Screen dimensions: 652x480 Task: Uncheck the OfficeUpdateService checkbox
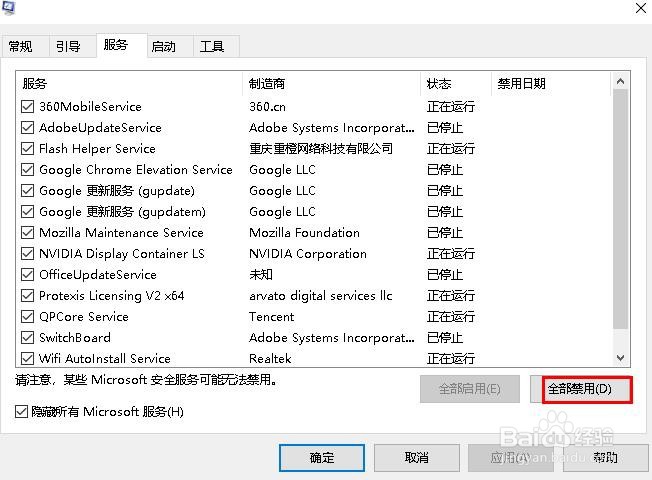[27, 274]
